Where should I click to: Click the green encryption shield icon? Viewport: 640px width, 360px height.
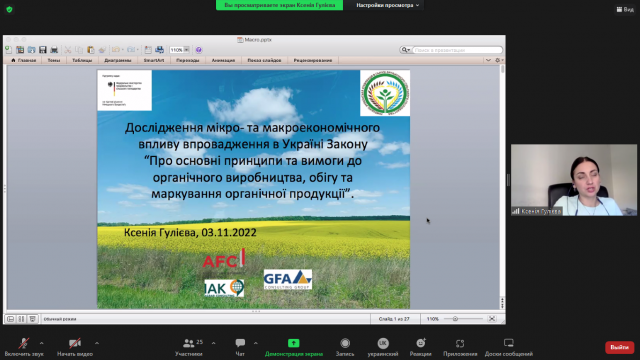pyautogui.click(x=9, y=9)
